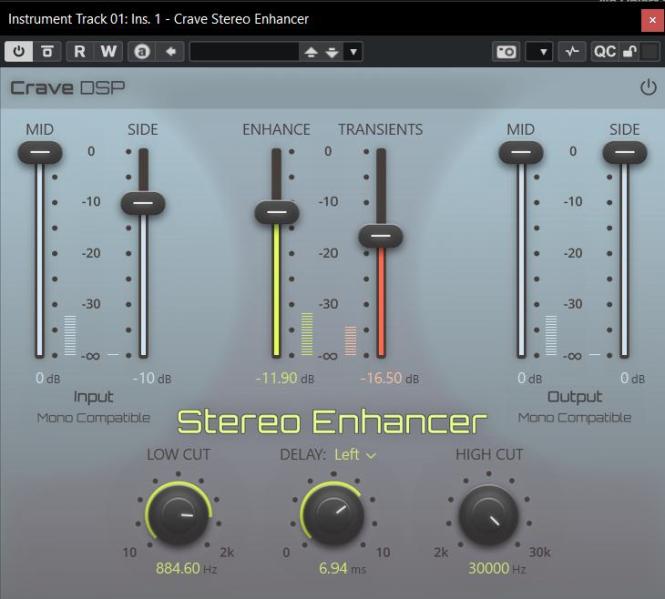Click the Input SIDE -10 dB value
Viewport: 665px width, 599px height.
[x=152, y=378]
